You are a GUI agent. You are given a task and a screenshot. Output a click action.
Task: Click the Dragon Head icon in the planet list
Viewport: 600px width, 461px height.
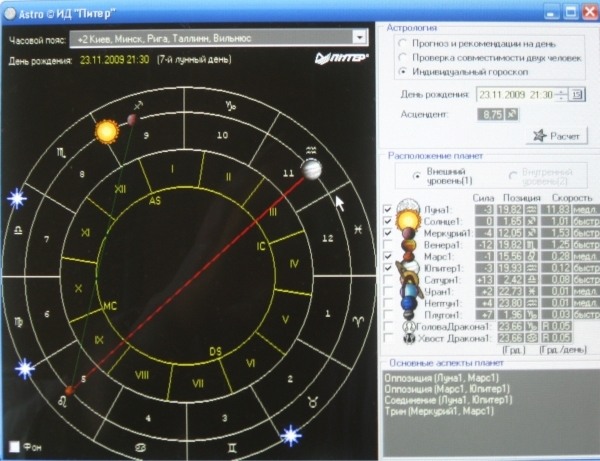409,327
